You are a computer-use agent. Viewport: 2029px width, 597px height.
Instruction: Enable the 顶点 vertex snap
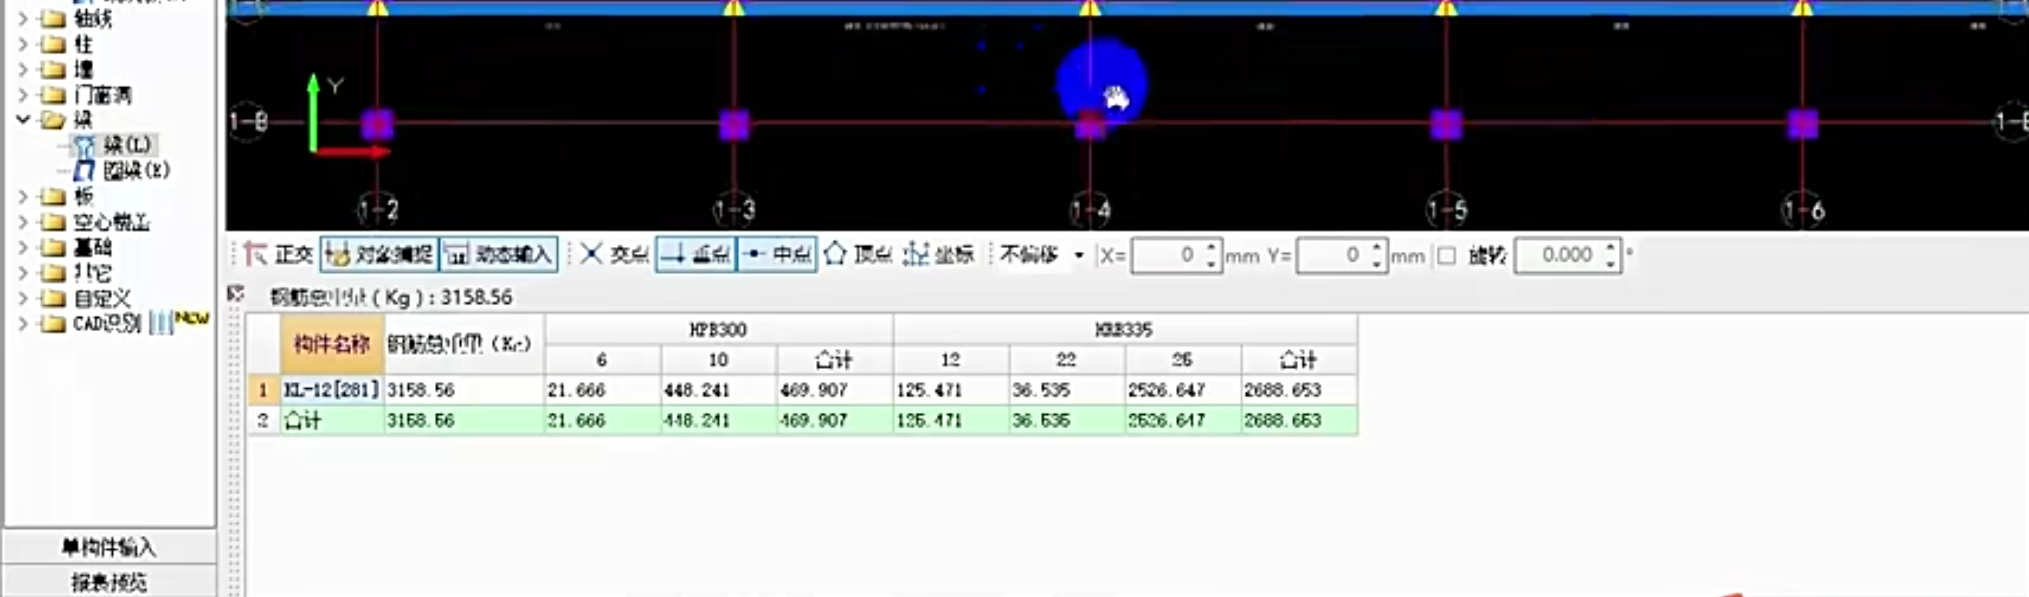pos(858,255)
